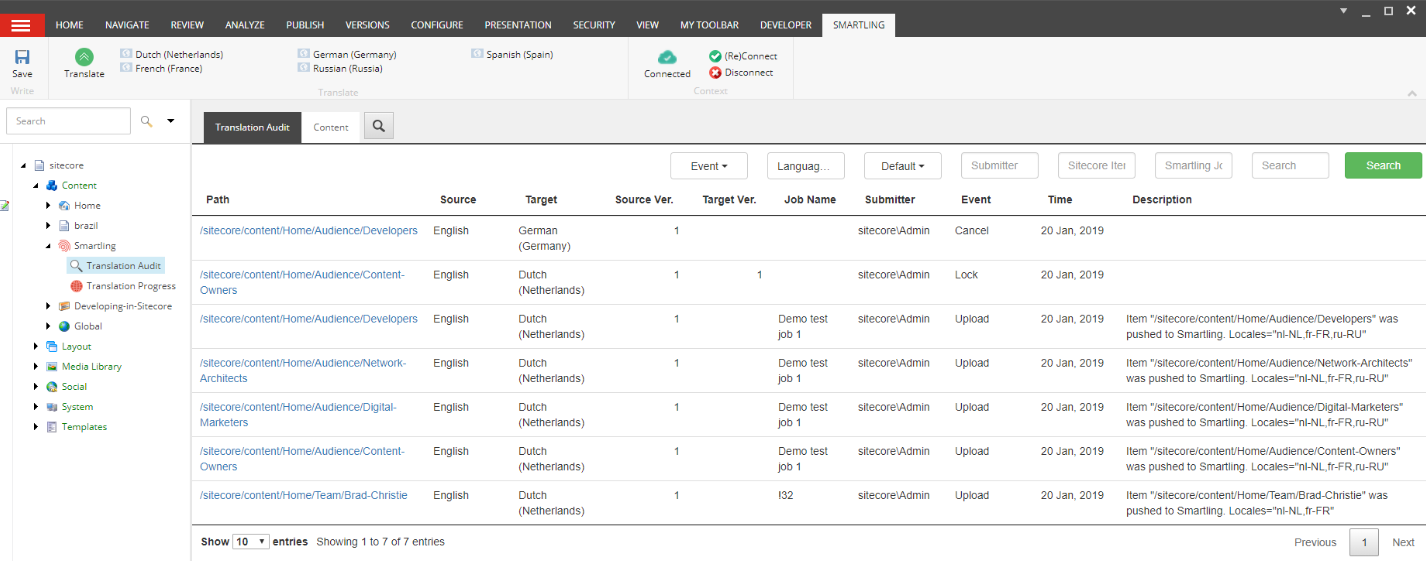Open the tree search options dropdown arrow

(171, 121)
